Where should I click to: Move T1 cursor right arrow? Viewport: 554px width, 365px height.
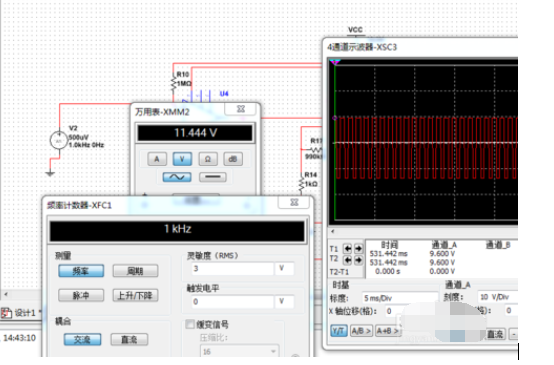pos(359,249)
